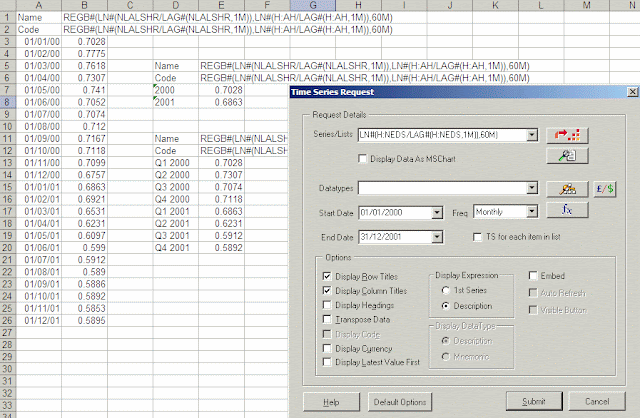Select cell with value 0.7775
The width and height of the screenshot is (640, 418).
tap(84, 54)
